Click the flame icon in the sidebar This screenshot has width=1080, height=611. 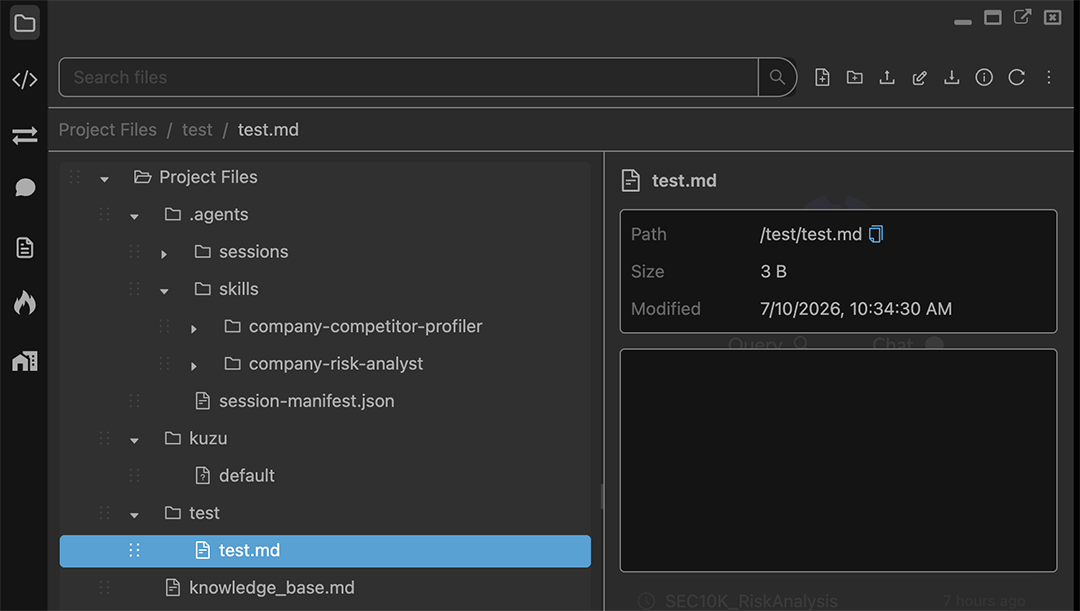tap(25, 302)
